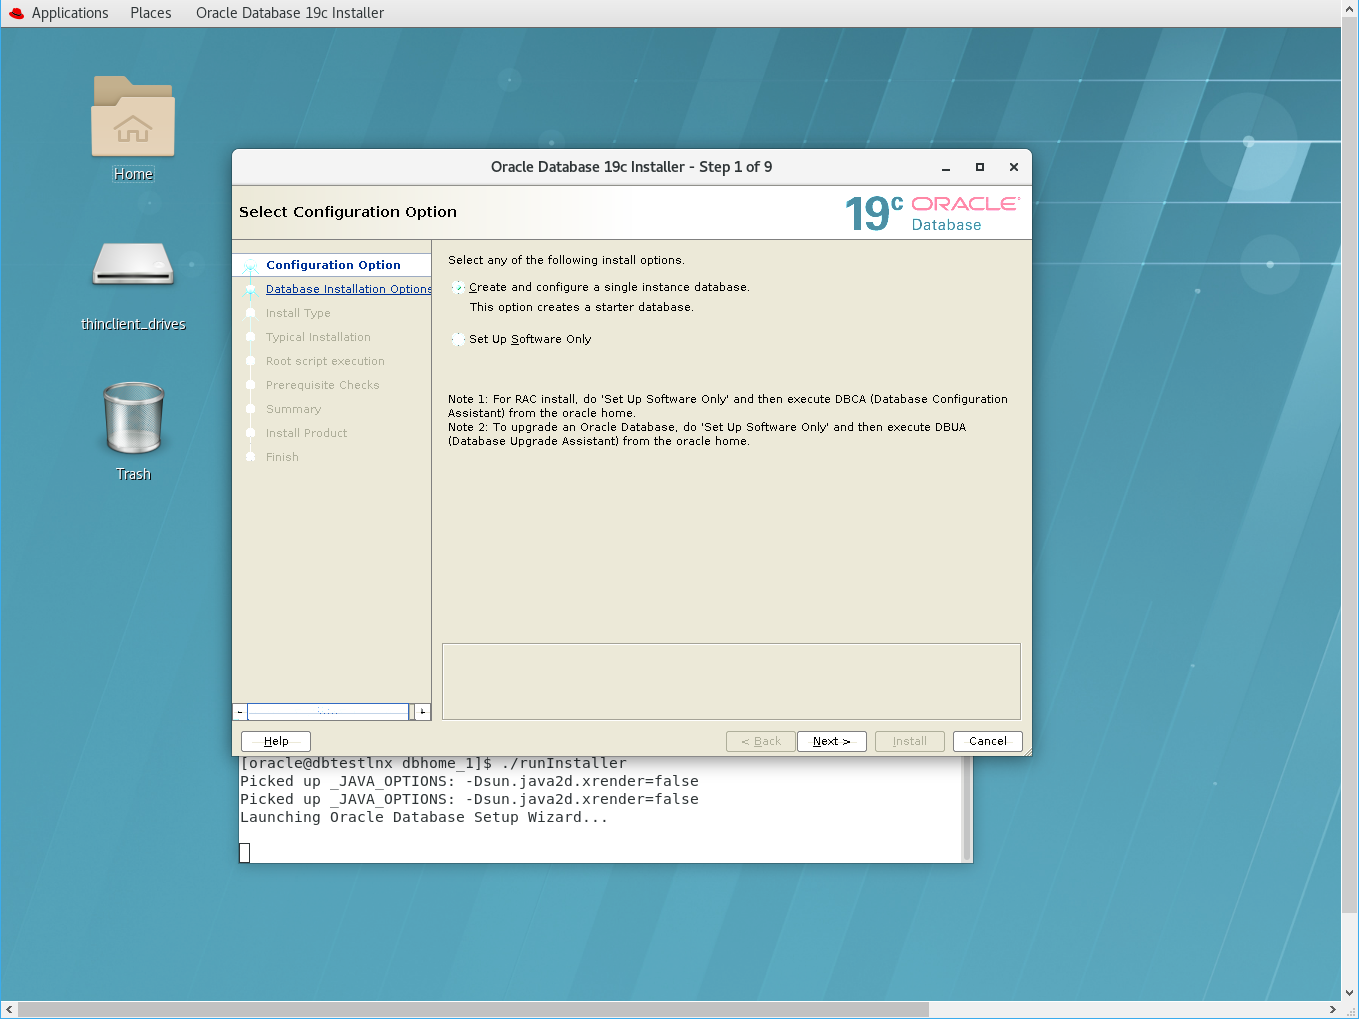Open the Oracle Database 19c Installer panel menu

[290, 13]
